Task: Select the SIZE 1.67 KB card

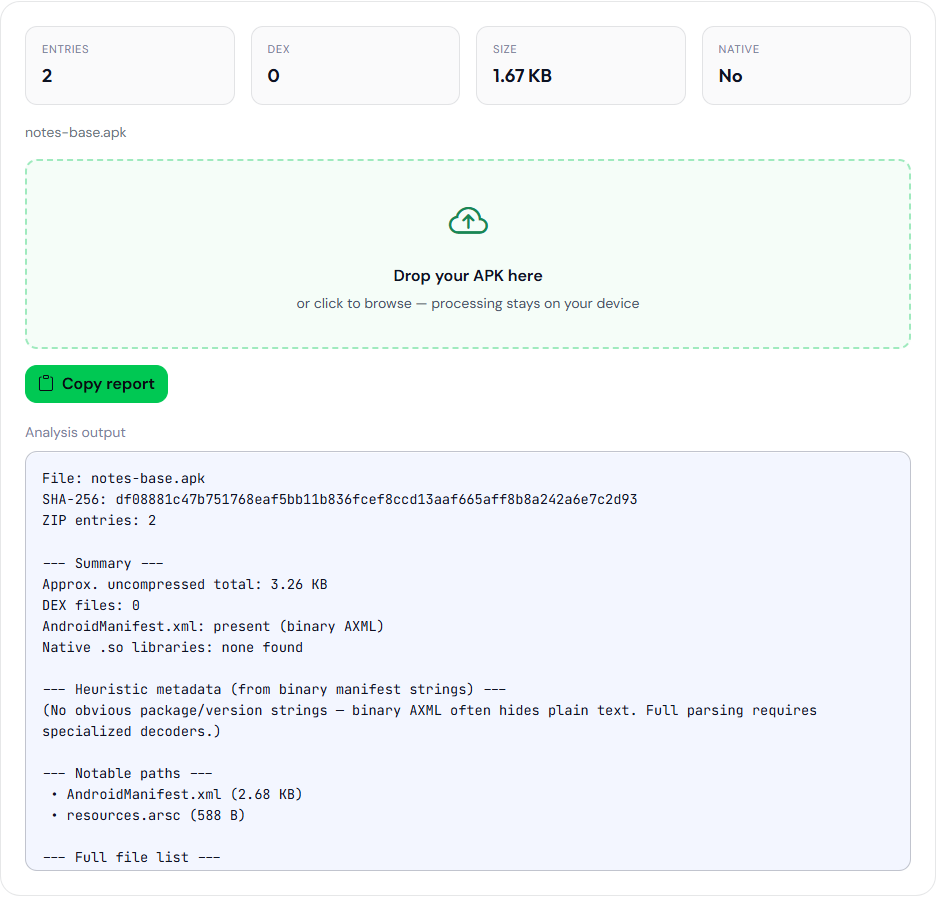Action: click(x=581, y=65)
